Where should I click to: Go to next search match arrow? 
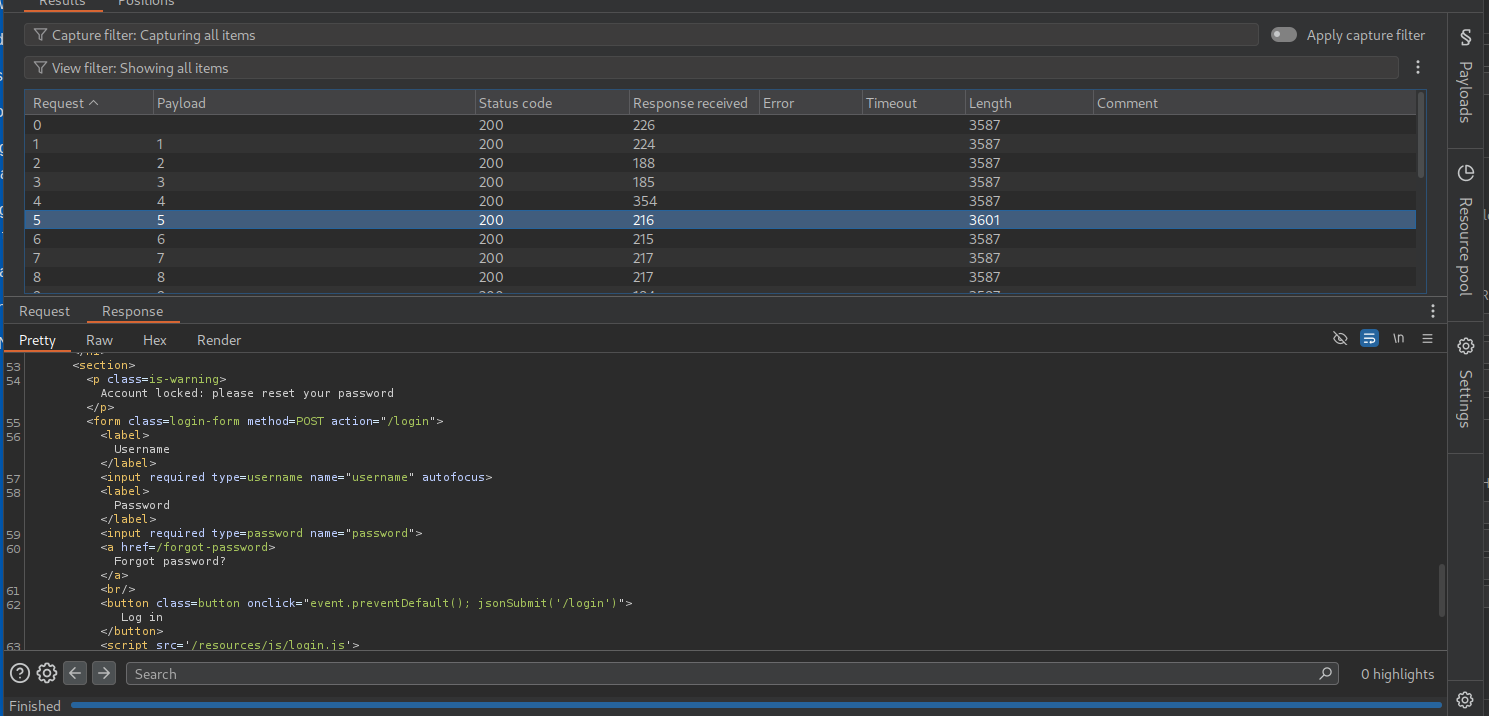[104, 674]
